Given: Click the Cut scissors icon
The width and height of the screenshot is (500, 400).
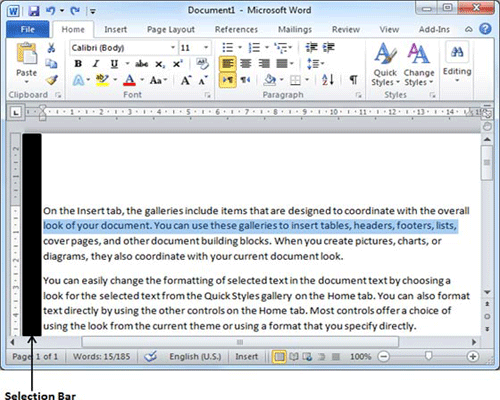Looking at the screenshot, I should tap(51, 48).
